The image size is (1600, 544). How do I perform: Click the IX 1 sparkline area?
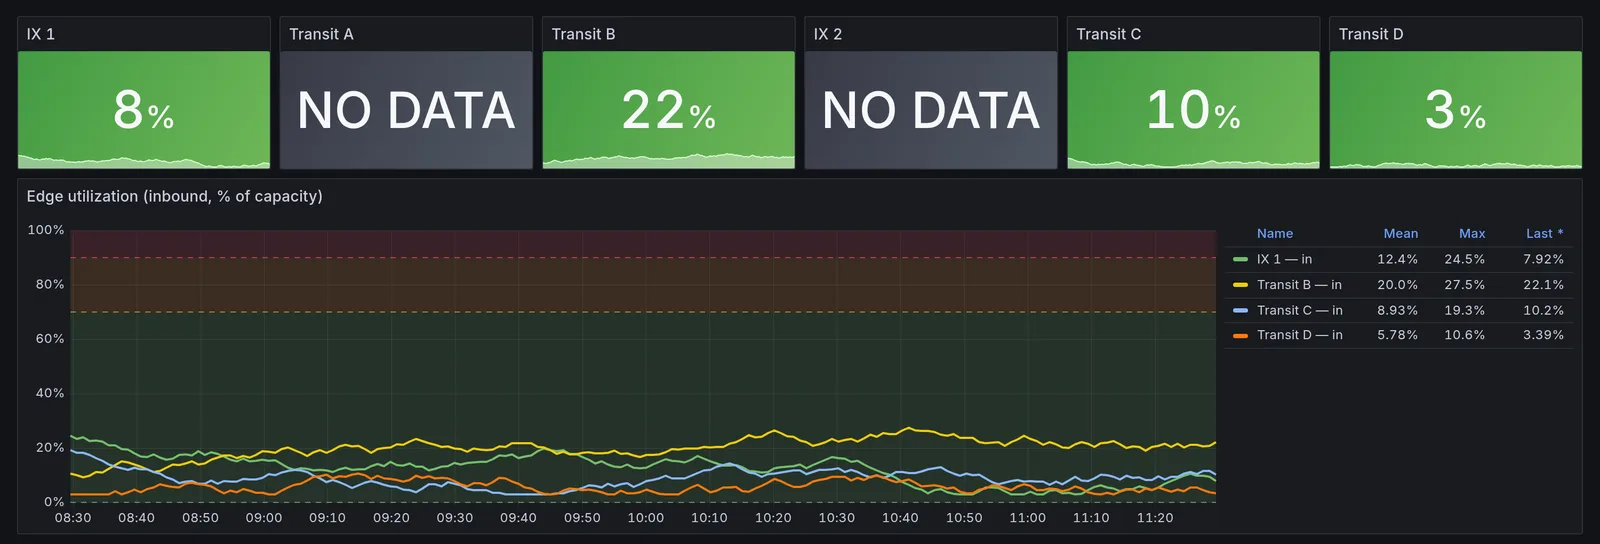tap(144, 162)
